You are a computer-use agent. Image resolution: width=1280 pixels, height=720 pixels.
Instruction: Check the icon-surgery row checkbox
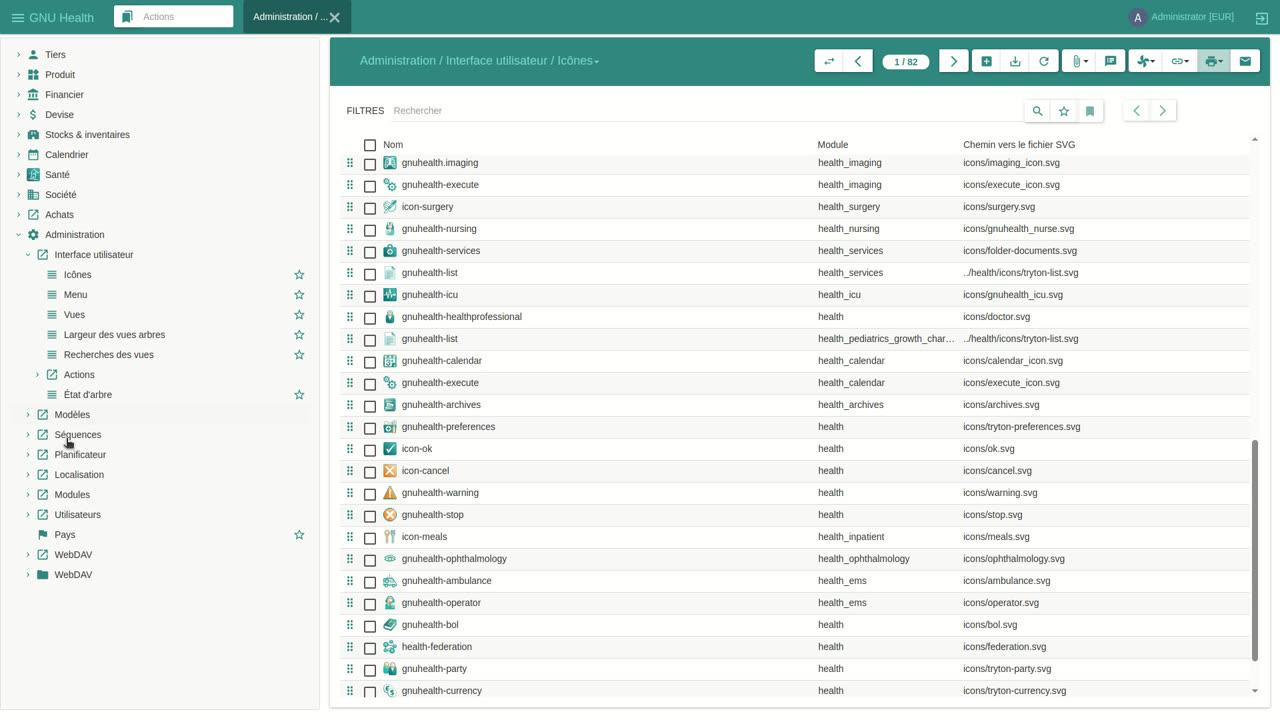coord(370,208)
